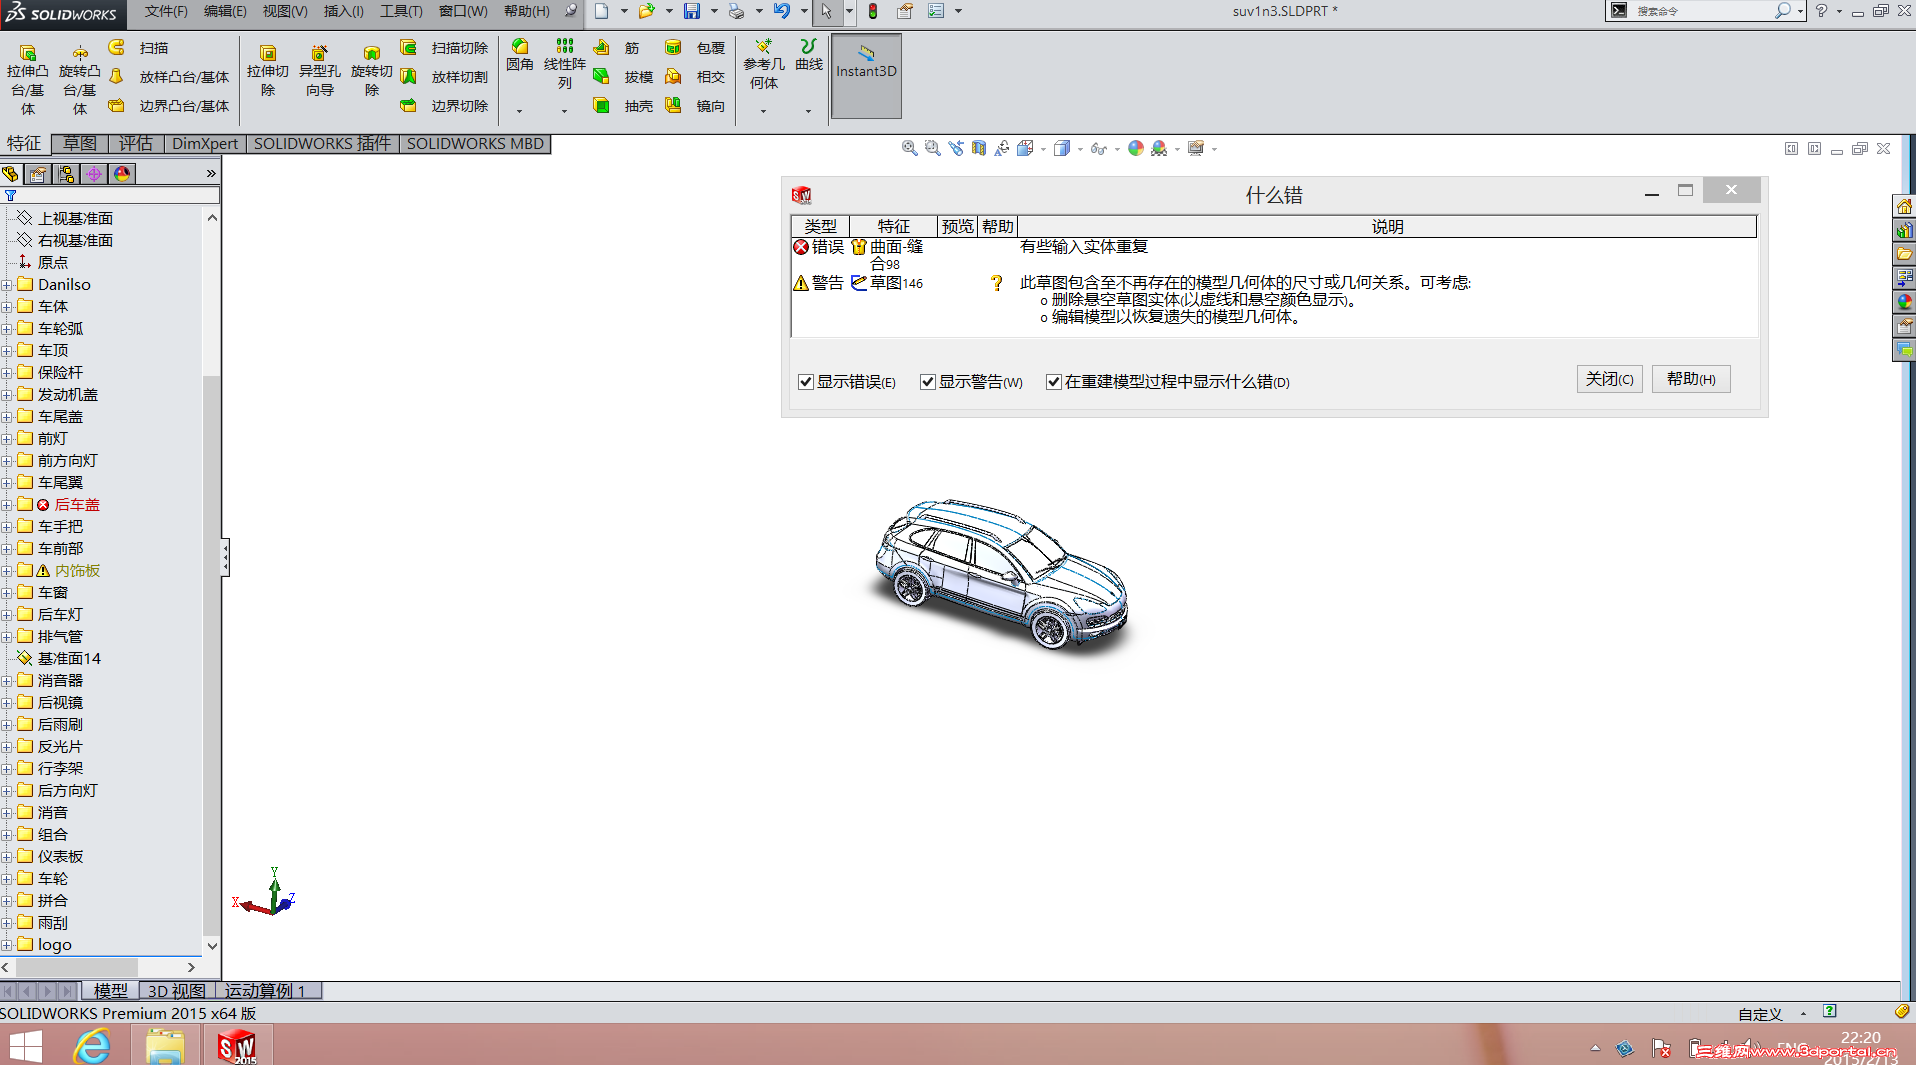
Task: Click the 关闭(C) button in the dialog
Action: 1609,379
